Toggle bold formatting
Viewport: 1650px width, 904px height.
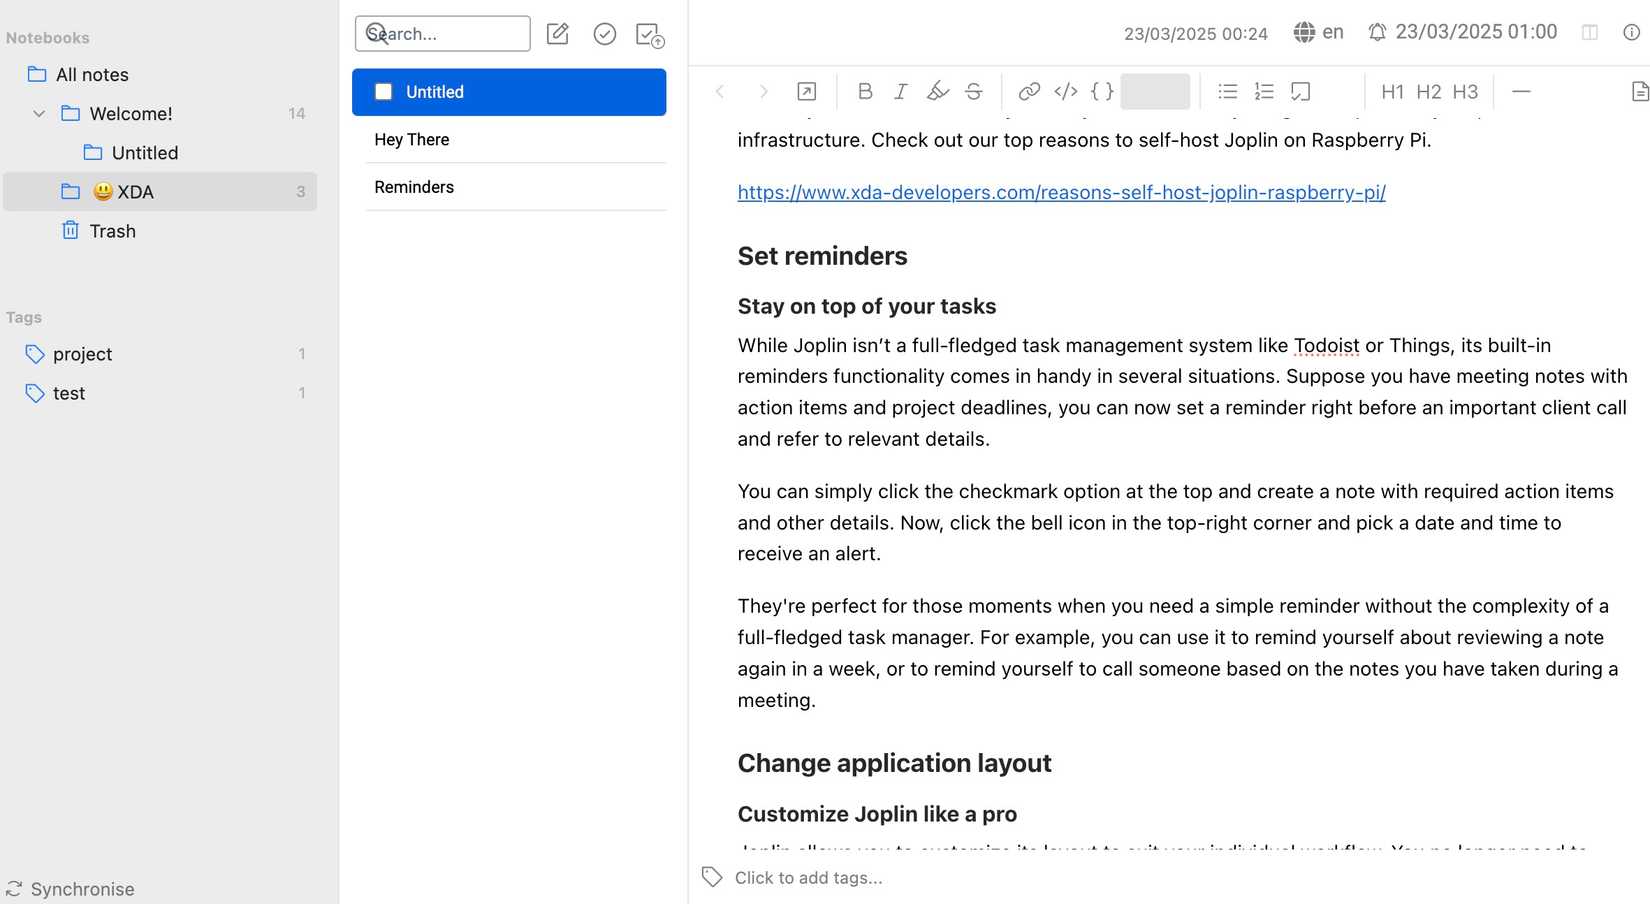[864, 91]
